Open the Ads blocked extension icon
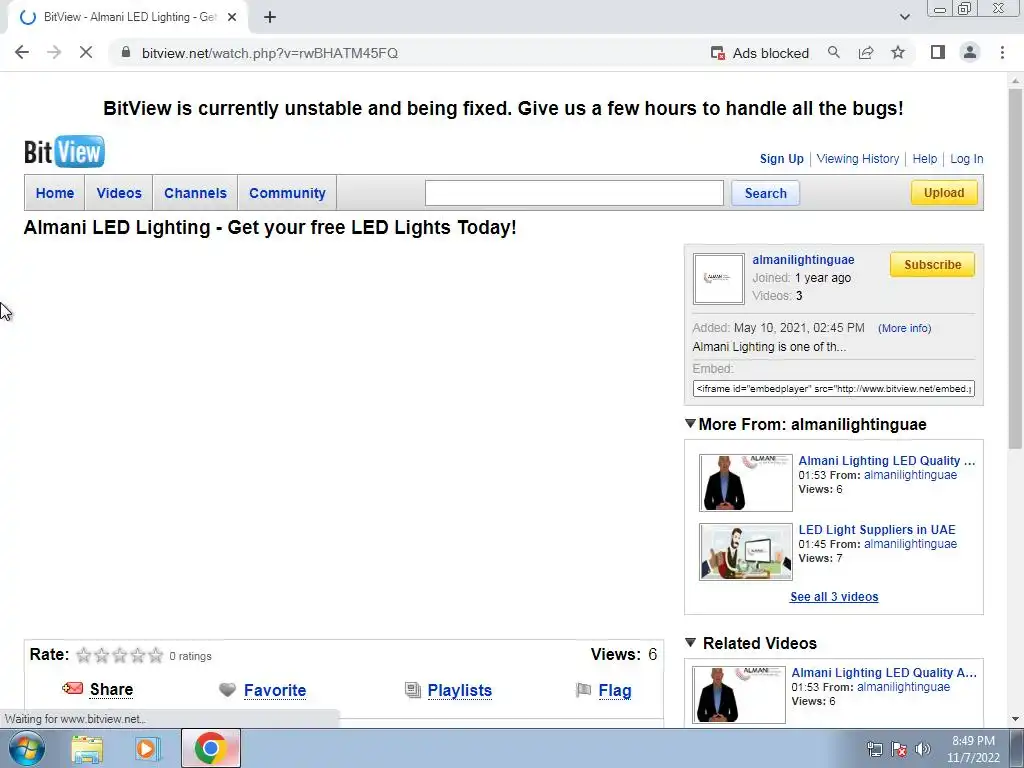 click(718, 53)
